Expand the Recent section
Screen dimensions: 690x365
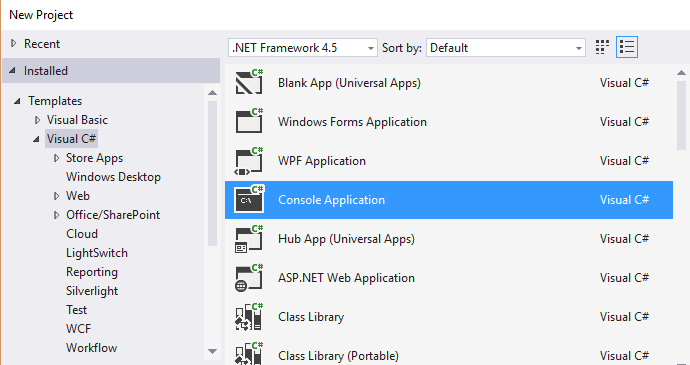14,43
